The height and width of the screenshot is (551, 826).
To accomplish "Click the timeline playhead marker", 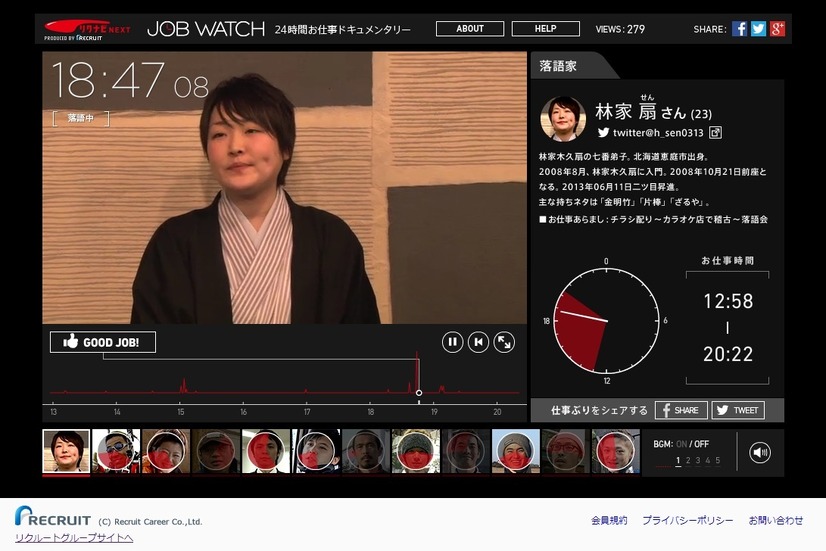I will tap(419, 393).
